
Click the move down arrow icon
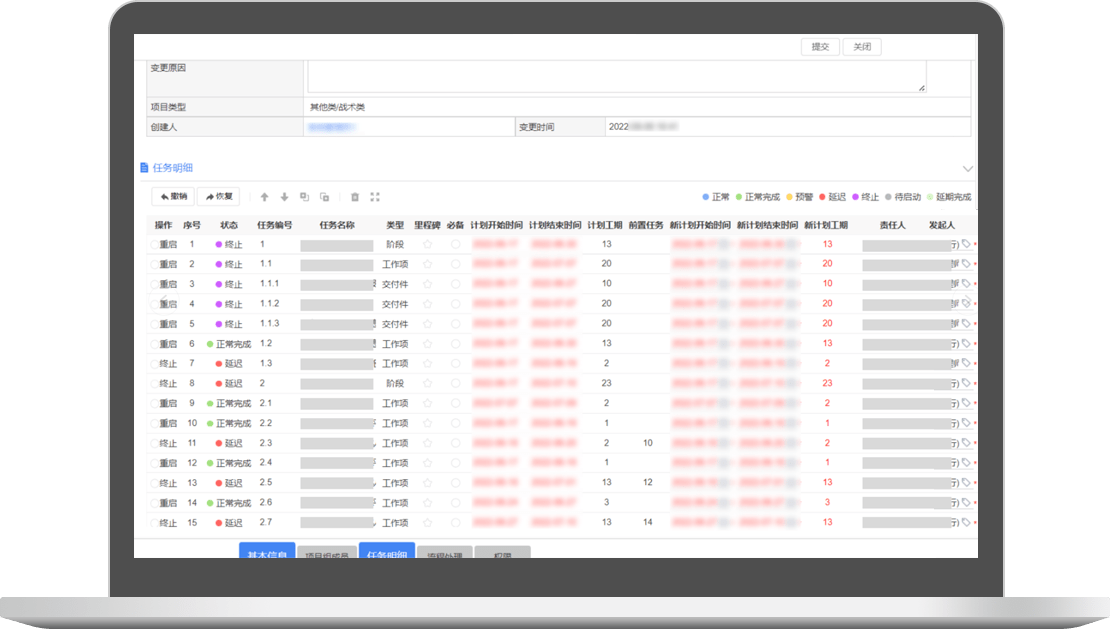284,197
